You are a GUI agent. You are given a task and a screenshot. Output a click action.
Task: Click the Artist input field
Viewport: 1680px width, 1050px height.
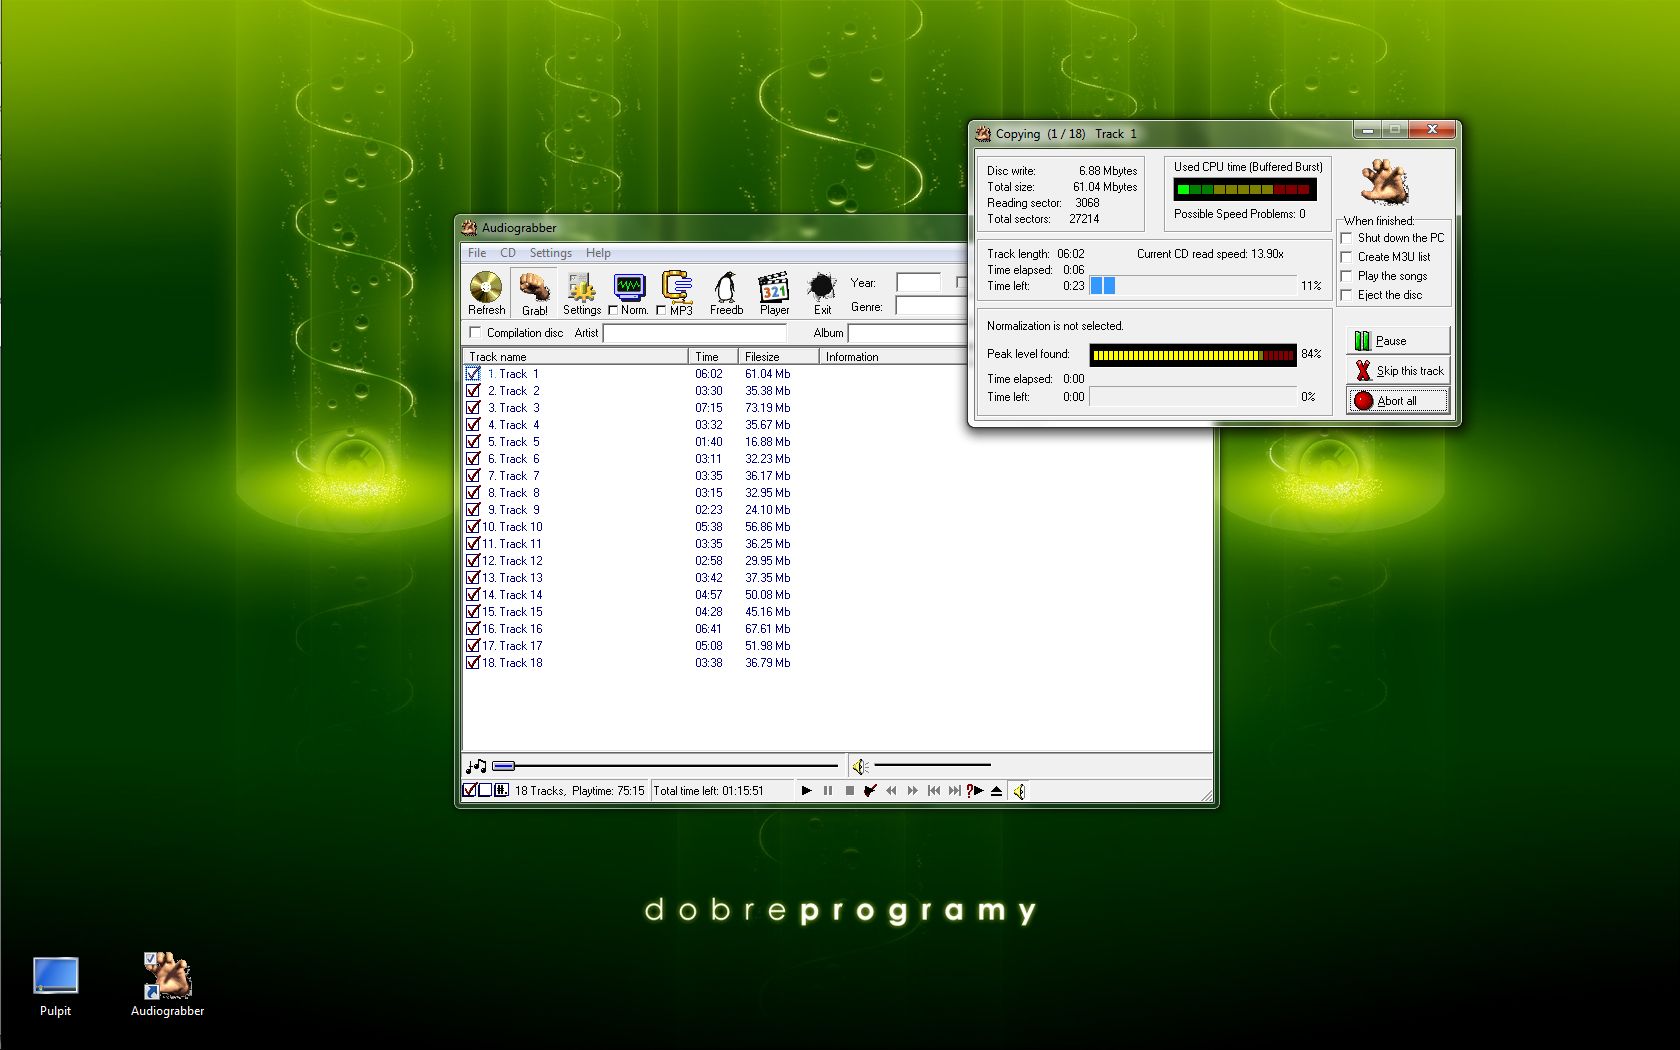click(694, 333)
